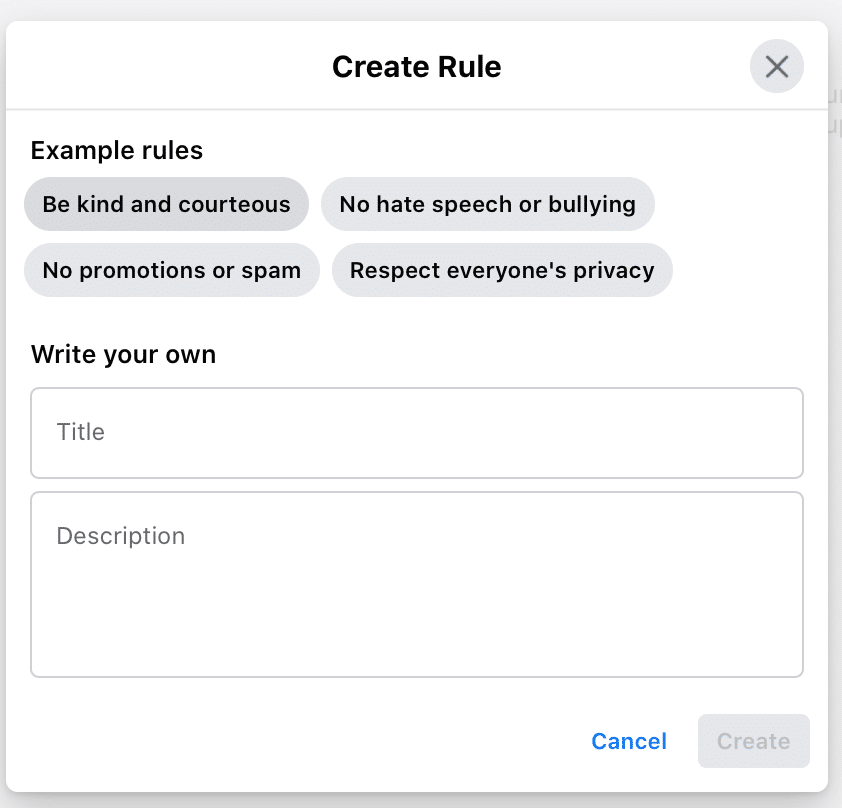Click the 'Example rules' section label
The image size is (842, 808).
117,151
